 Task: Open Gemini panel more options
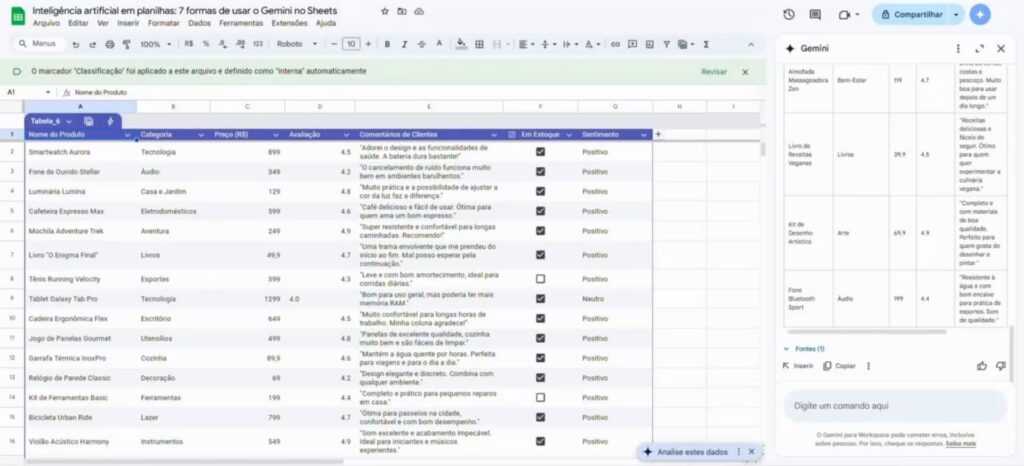(x=958, y=48)
